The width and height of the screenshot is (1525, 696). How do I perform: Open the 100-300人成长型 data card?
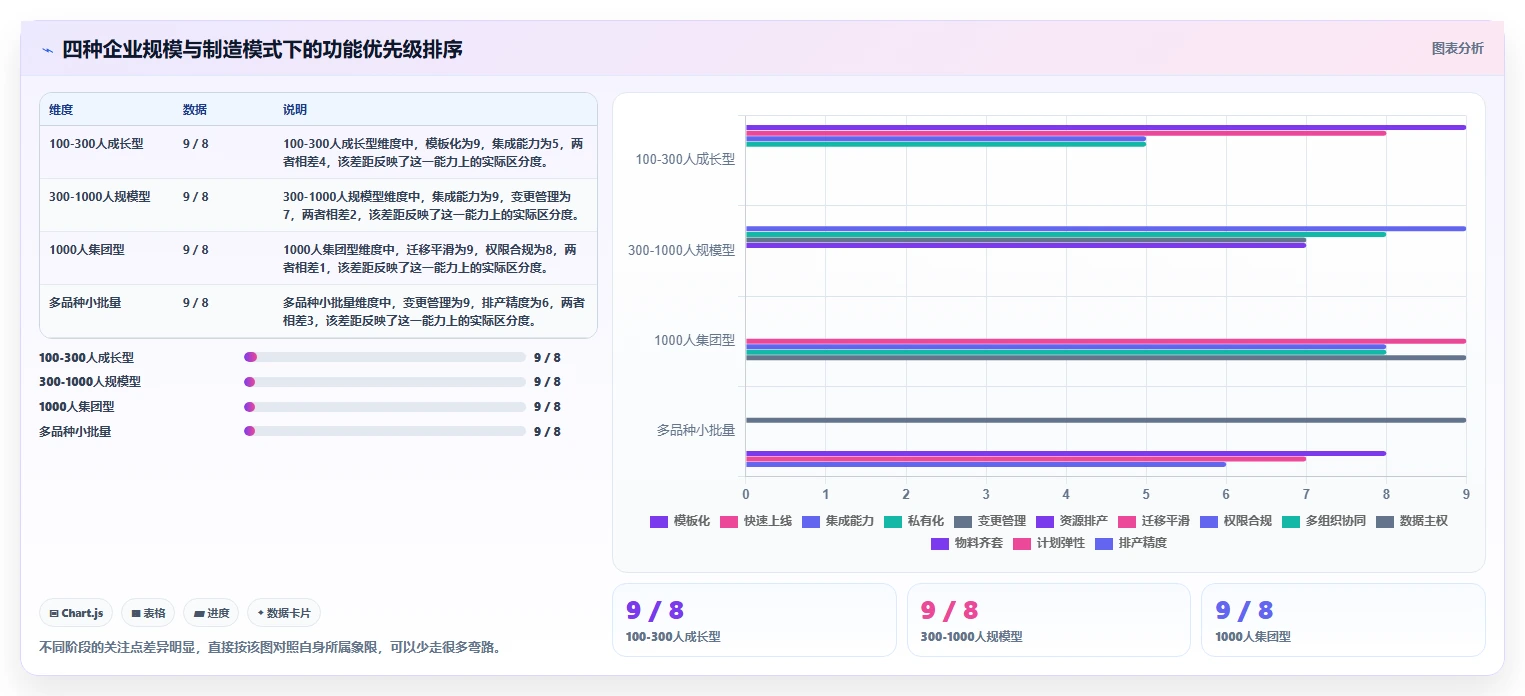pos(754,620)
